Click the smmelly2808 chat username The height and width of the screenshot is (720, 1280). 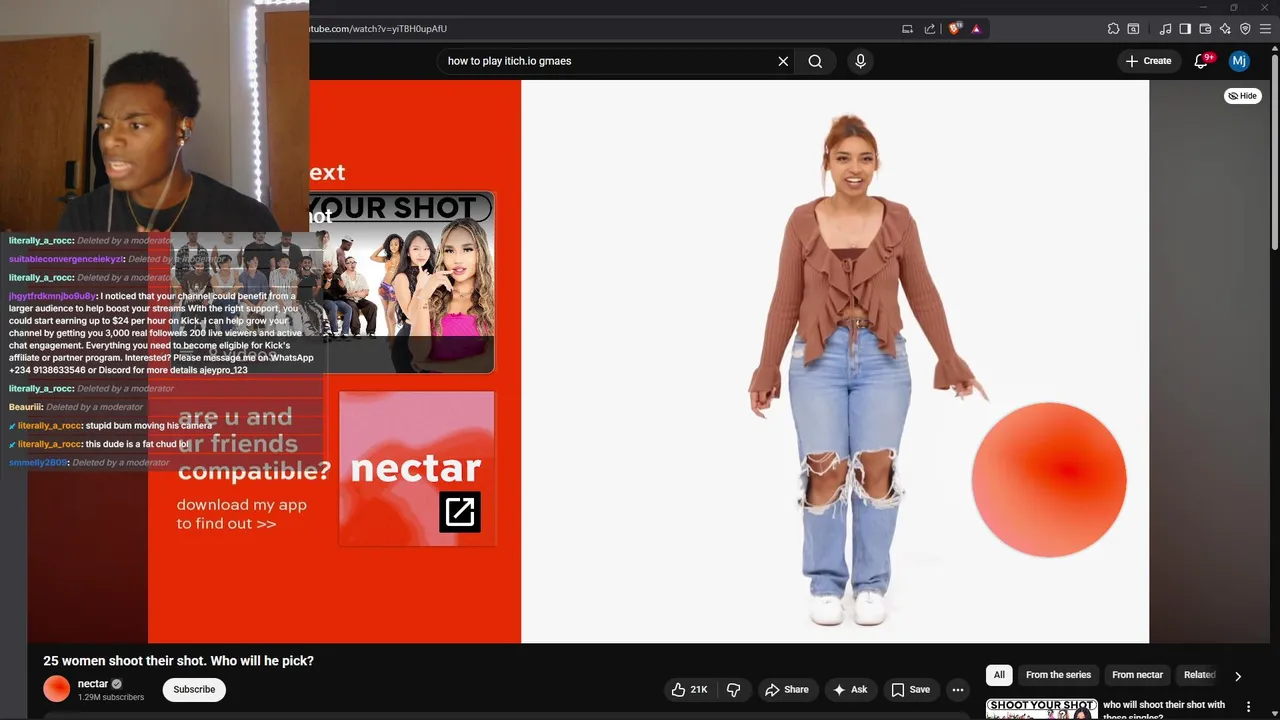click(x=38, y=463)
